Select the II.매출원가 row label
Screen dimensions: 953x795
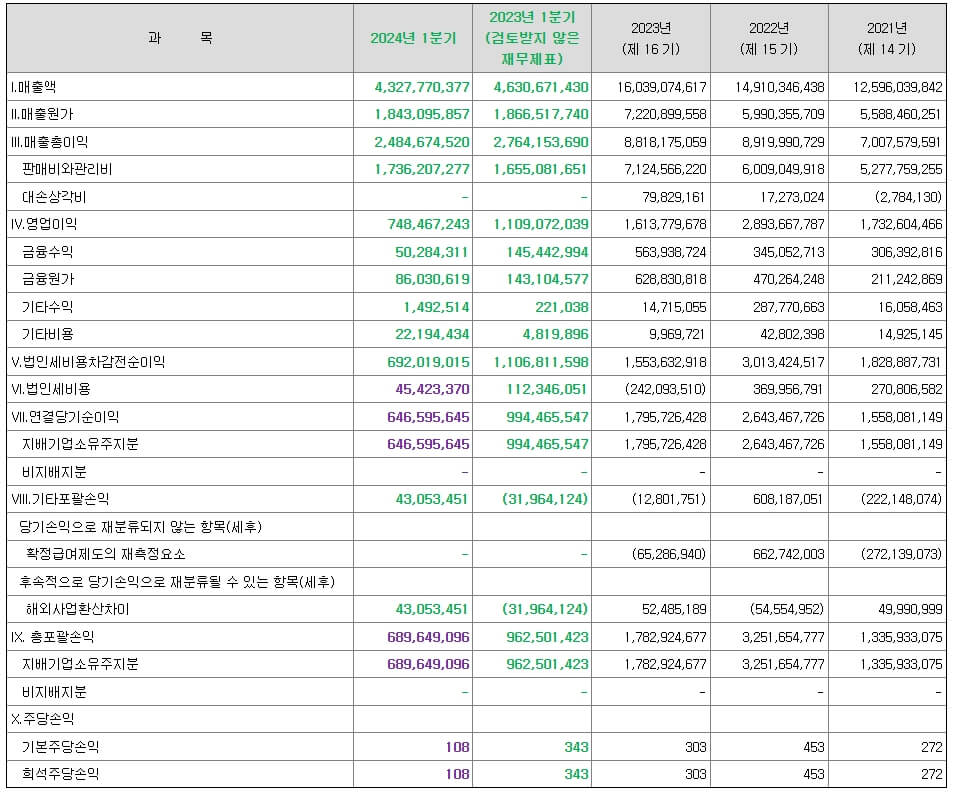[x=45, y=116]
